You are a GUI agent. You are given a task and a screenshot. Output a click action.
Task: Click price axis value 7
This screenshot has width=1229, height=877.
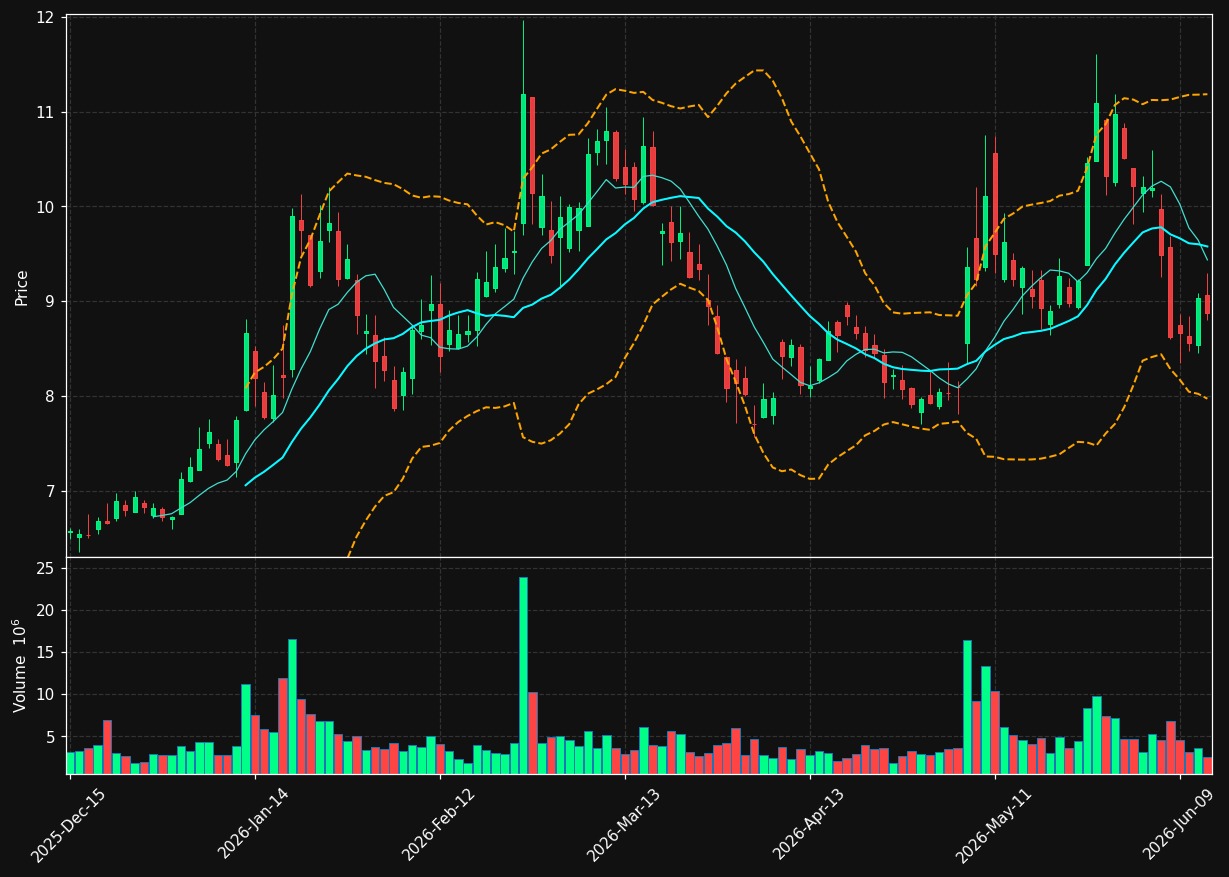coord(51,492)
